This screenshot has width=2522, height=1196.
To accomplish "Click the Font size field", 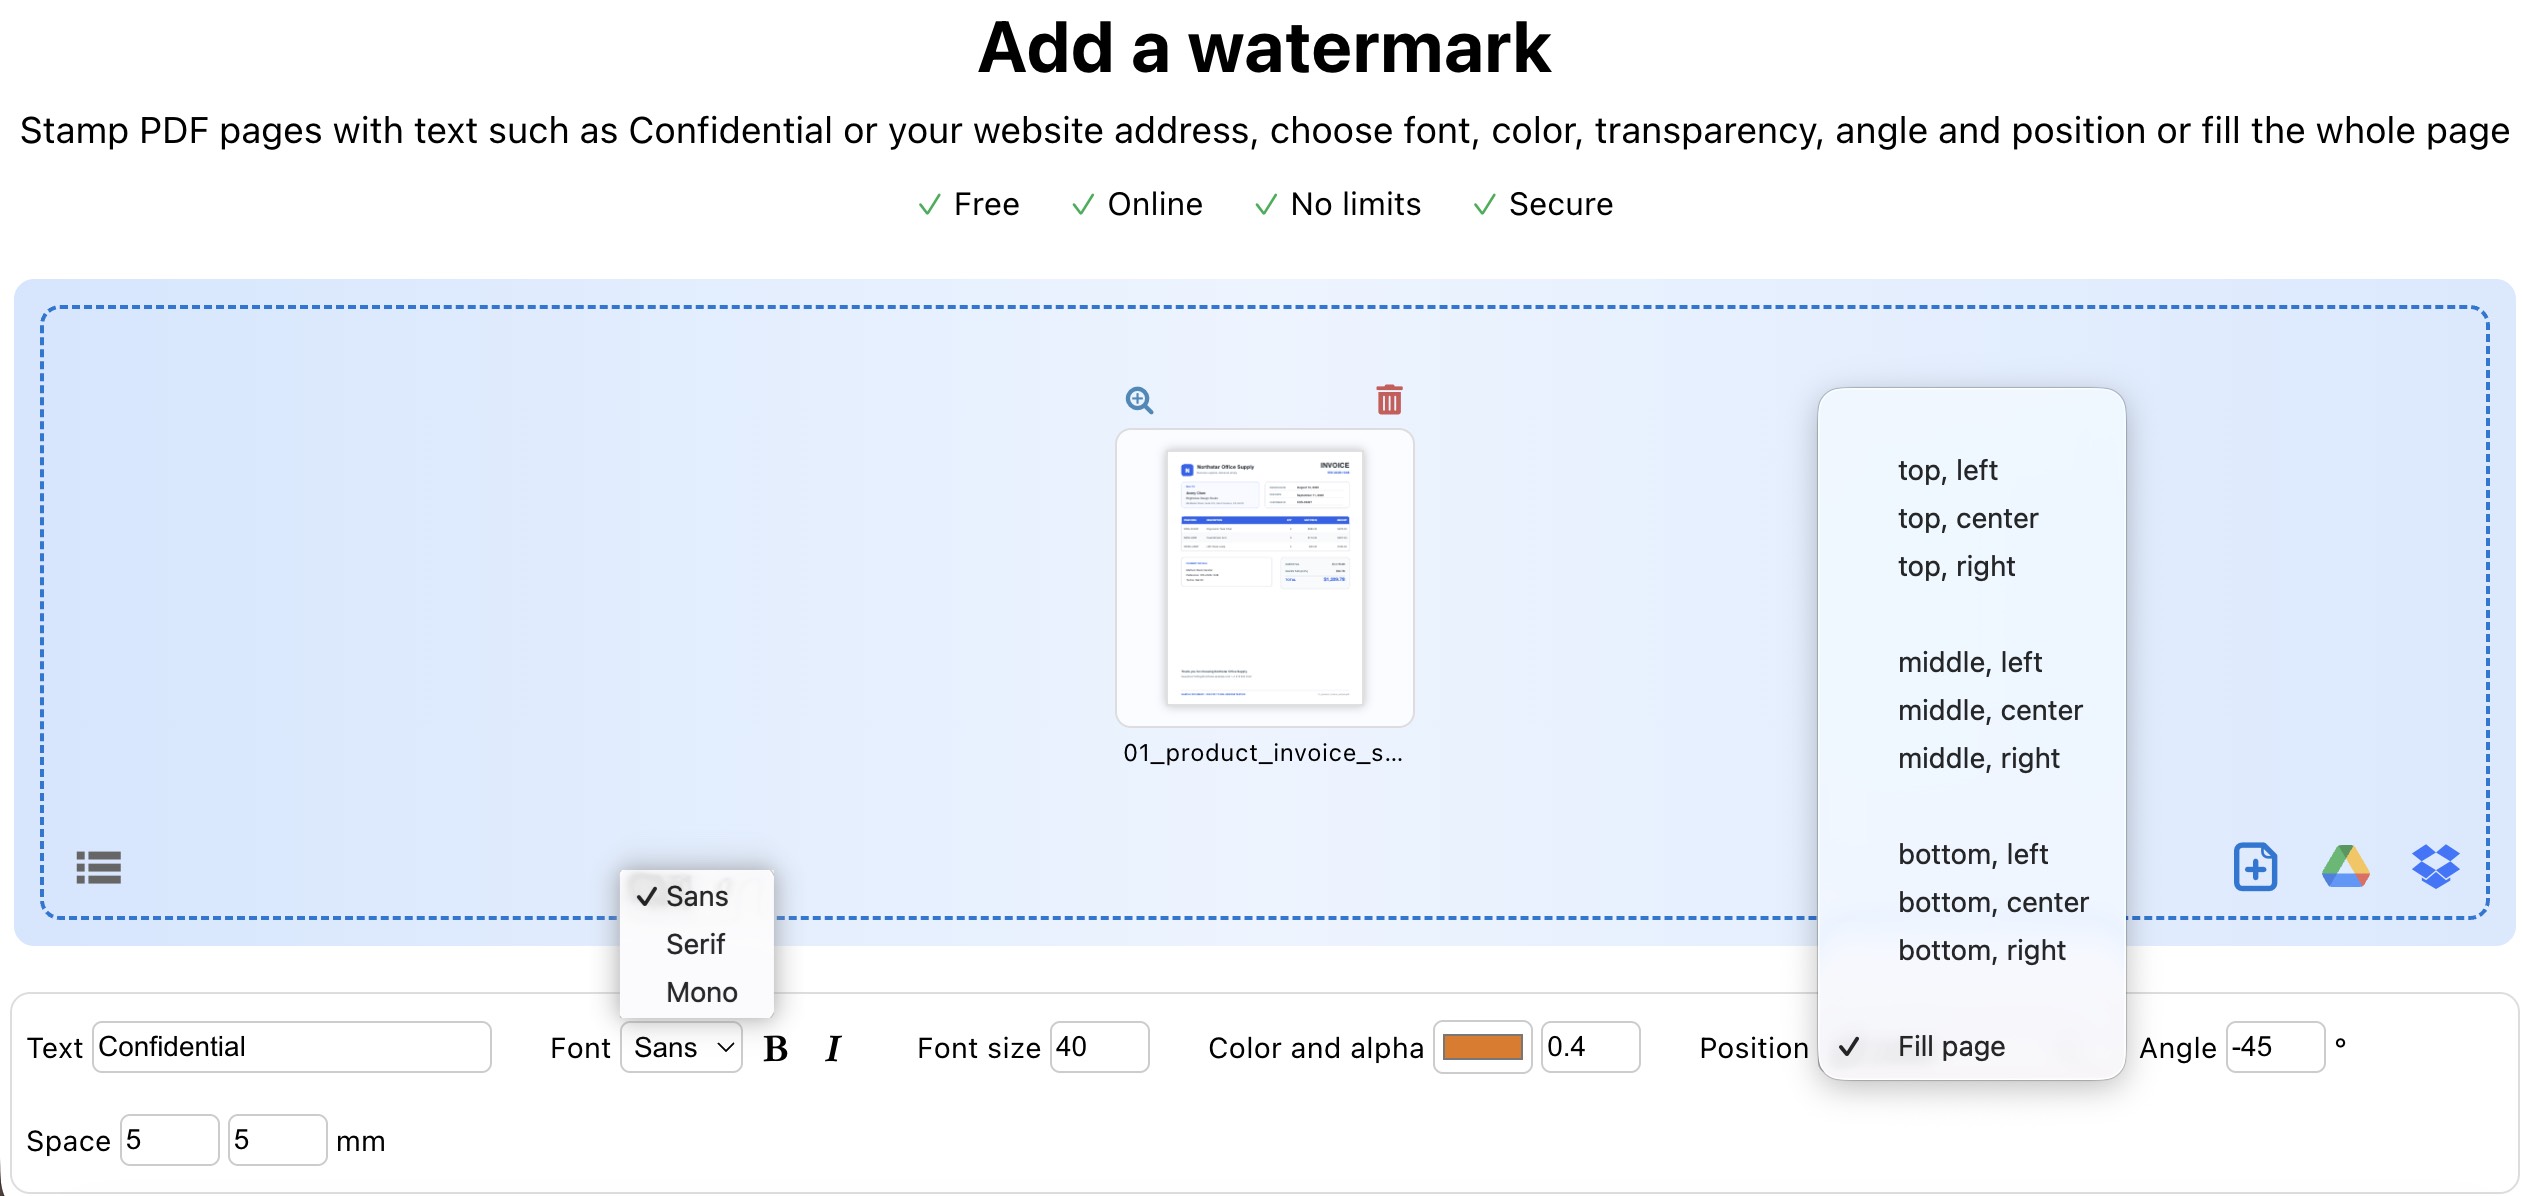I will (x=1099, y=1047).
